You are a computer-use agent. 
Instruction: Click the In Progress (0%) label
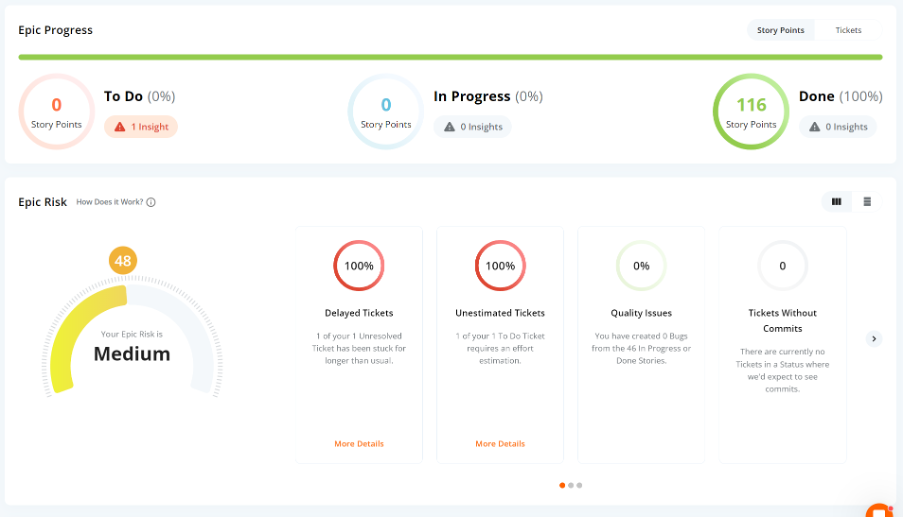pos(488,96)
